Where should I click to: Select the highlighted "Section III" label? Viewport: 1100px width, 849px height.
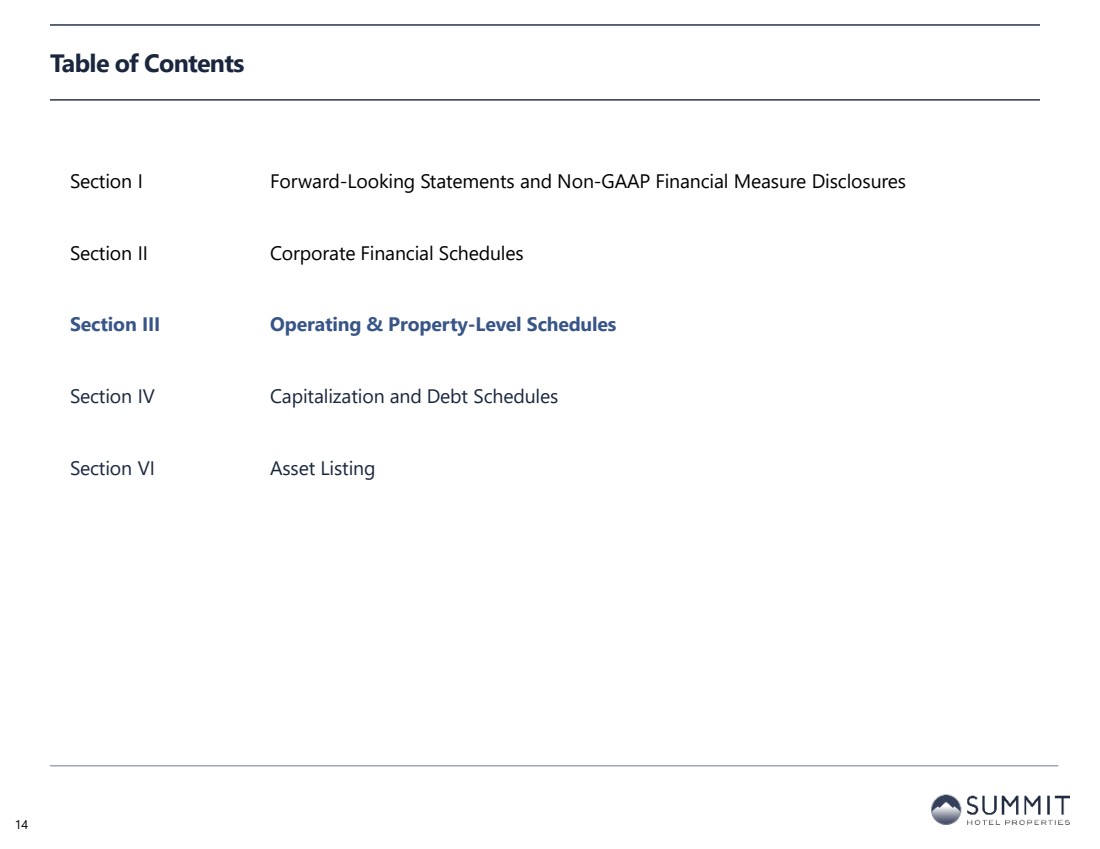point(115,325)
